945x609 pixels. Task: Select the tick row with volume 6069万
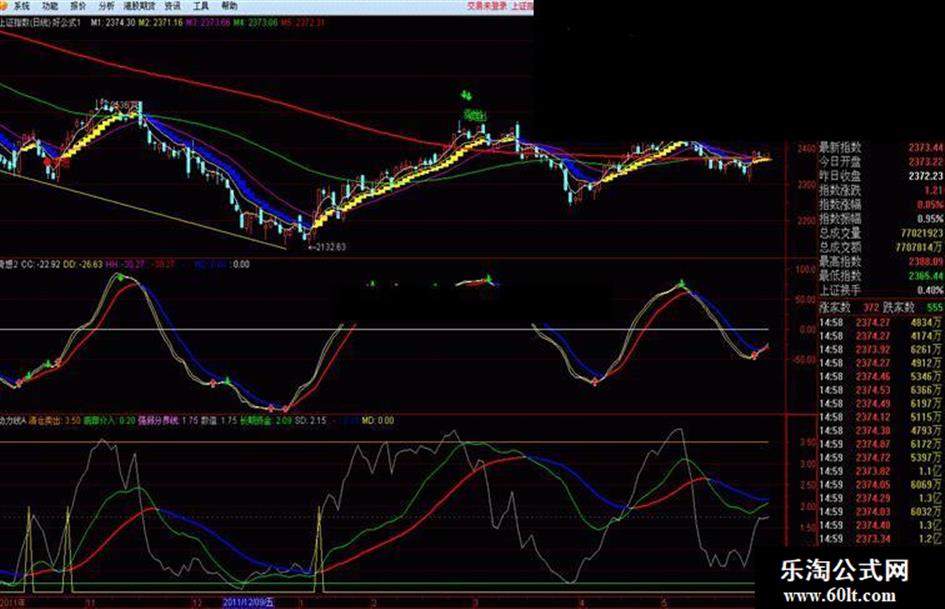pos(881,485)
